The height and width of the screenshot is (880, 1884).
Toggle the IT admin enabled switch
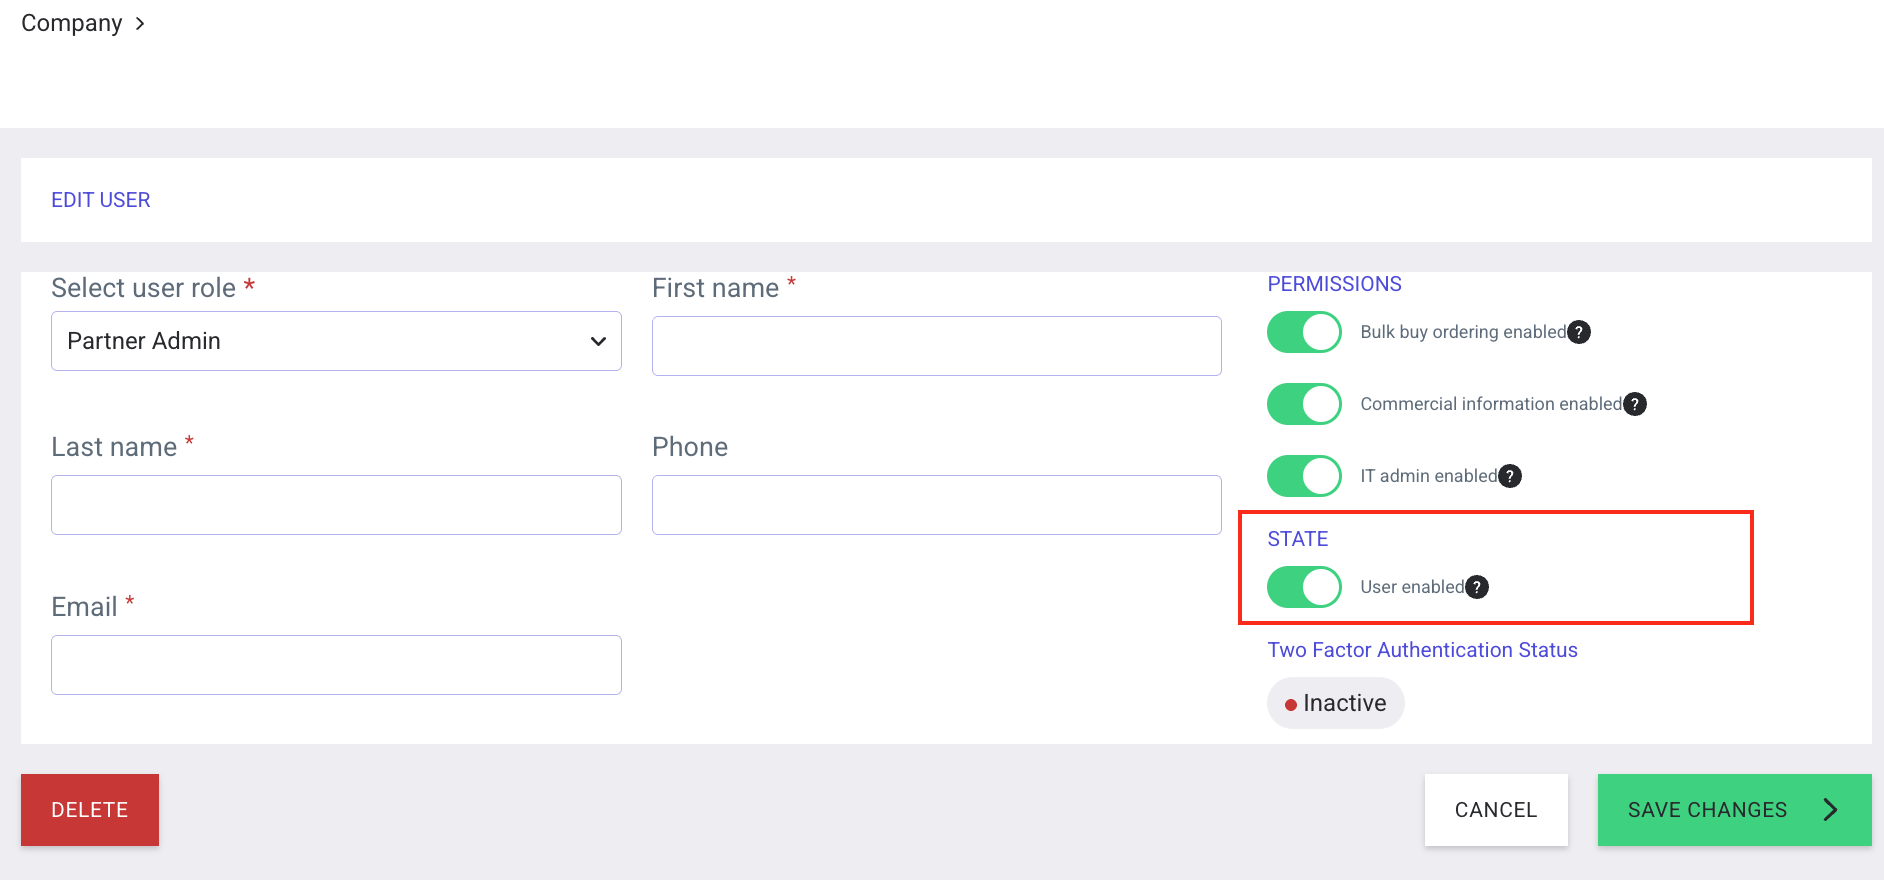[1304, 476]
